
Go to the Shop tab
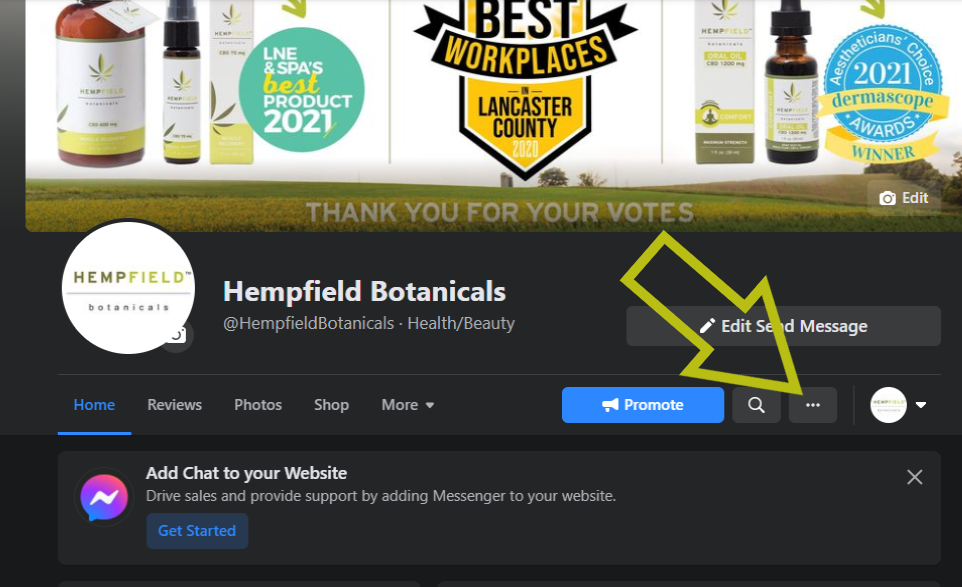pyautogui.click(x=331, y=405)
